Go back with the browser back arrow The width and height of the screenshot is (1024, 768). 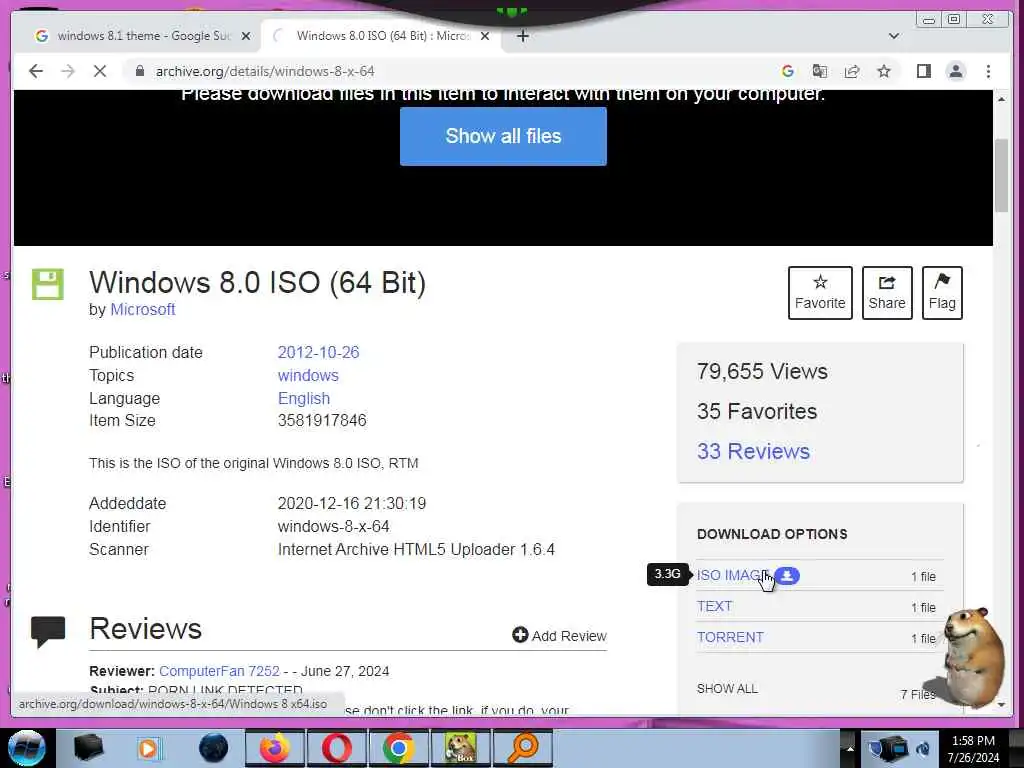point(36,71)
